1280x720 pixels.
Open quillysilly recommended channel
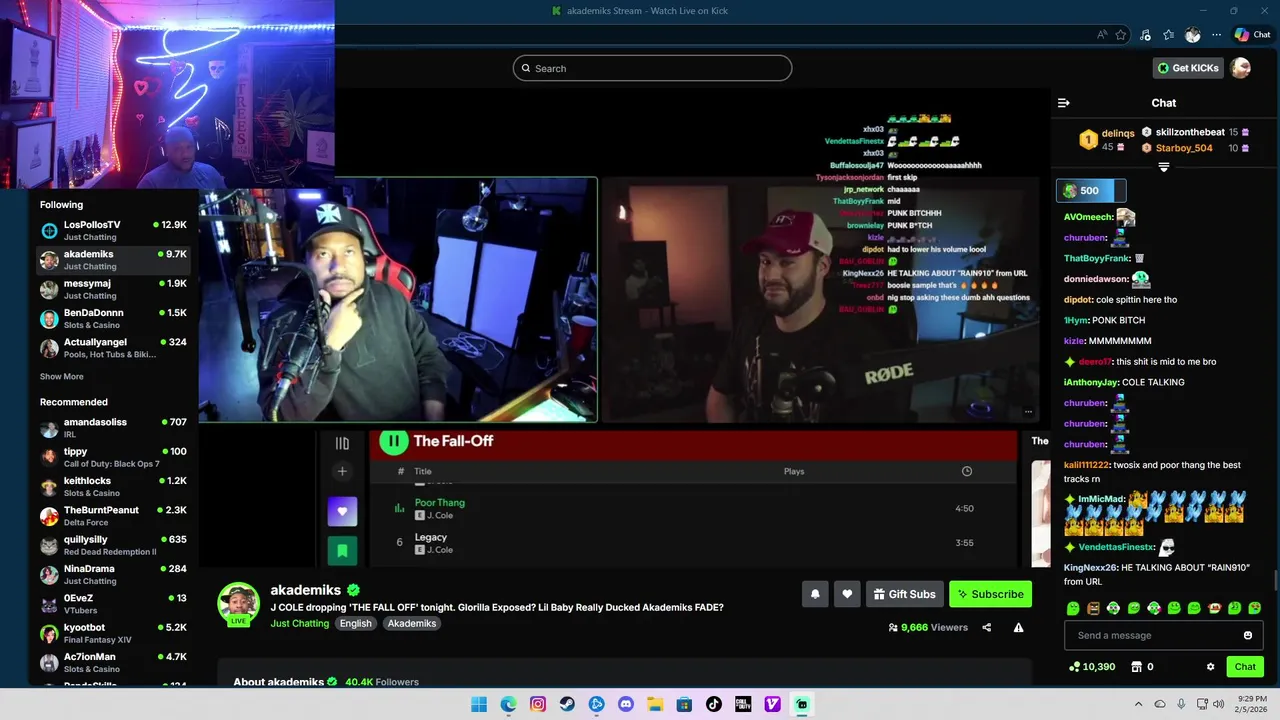[x=113, y=545]
